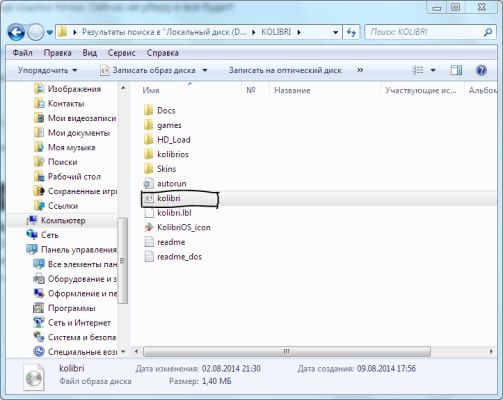Viewport: 503px width, 400px height.
Task: Expand the Записать образ диска dropdown arrow
Action: tap(205, 70)
